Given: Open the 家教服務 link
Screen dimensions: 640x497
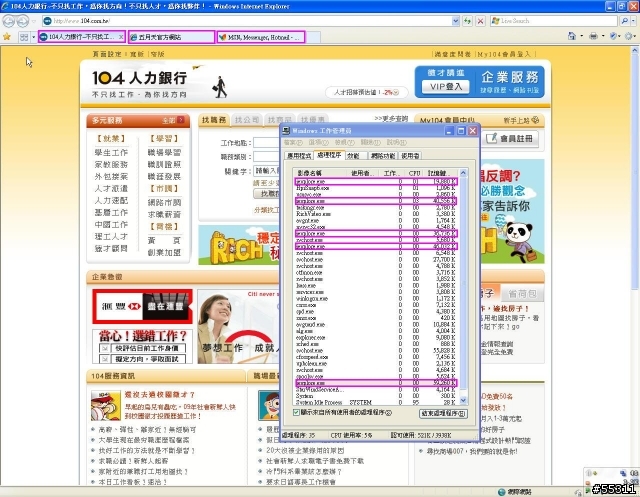Looking at the screenshot, I should click(111, 164).
